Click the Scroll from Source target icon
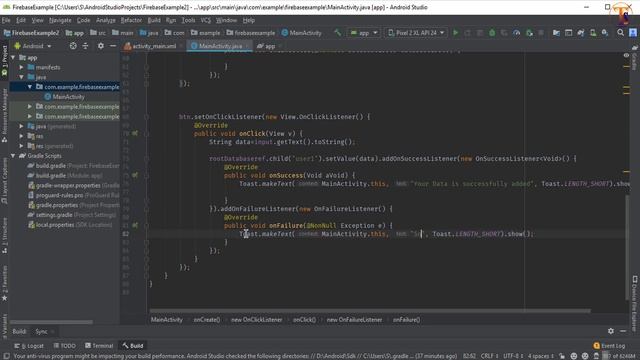The width and height of the screenshot is (640, 360). click(73, 46)
